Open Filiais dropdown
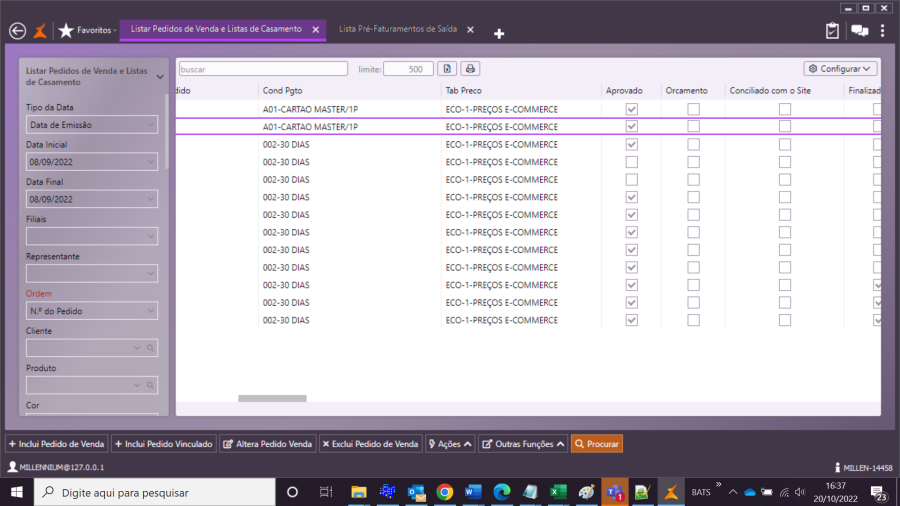The image size is (900, 506). click(92, 236)
